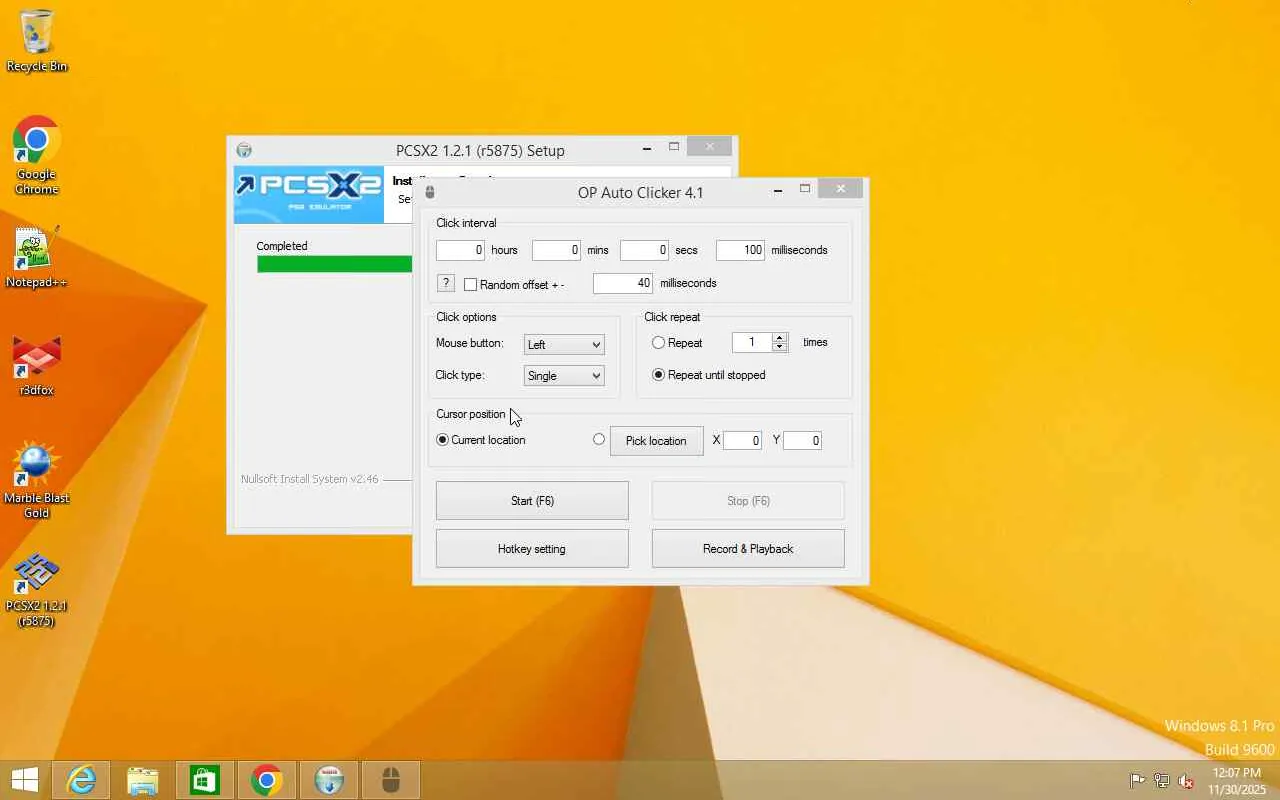Click the Stop (F6) button
Screen dimensions: 1280x800
748,501
